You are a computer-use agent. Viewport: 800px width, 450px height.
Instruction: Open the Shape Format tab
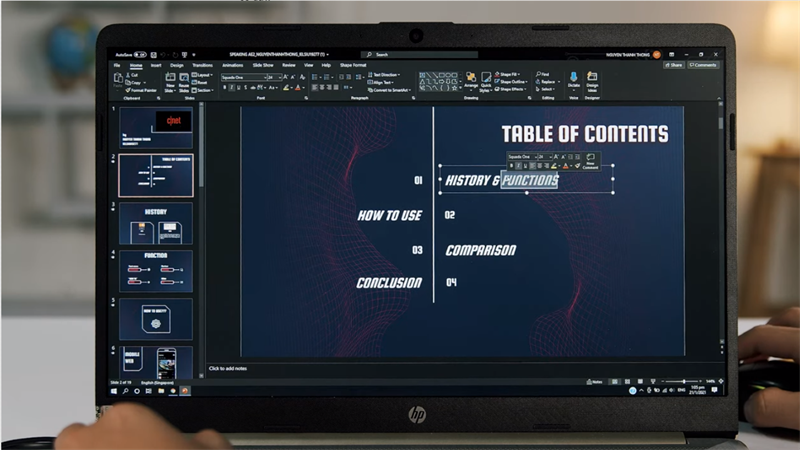pyautogui.click(x=353, y=65)
